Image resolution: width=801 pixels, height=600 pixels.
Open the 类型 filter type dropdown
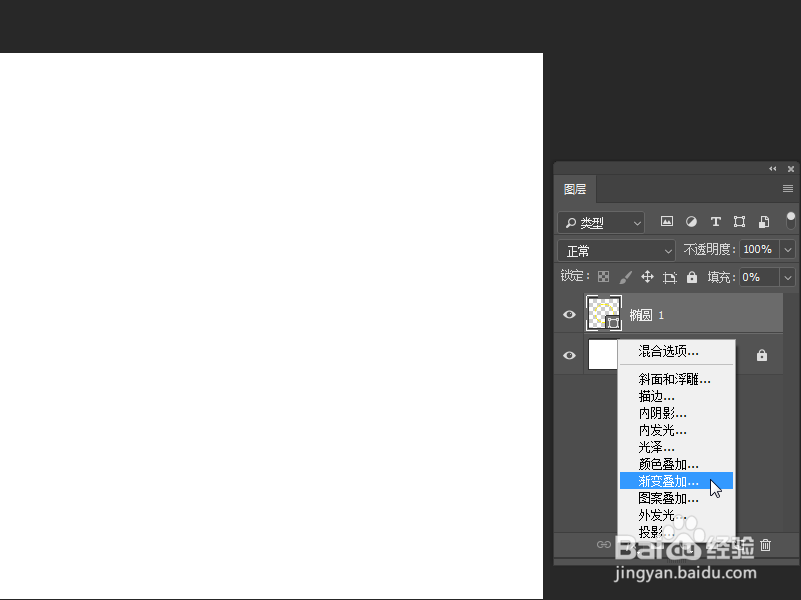[601, 223]
